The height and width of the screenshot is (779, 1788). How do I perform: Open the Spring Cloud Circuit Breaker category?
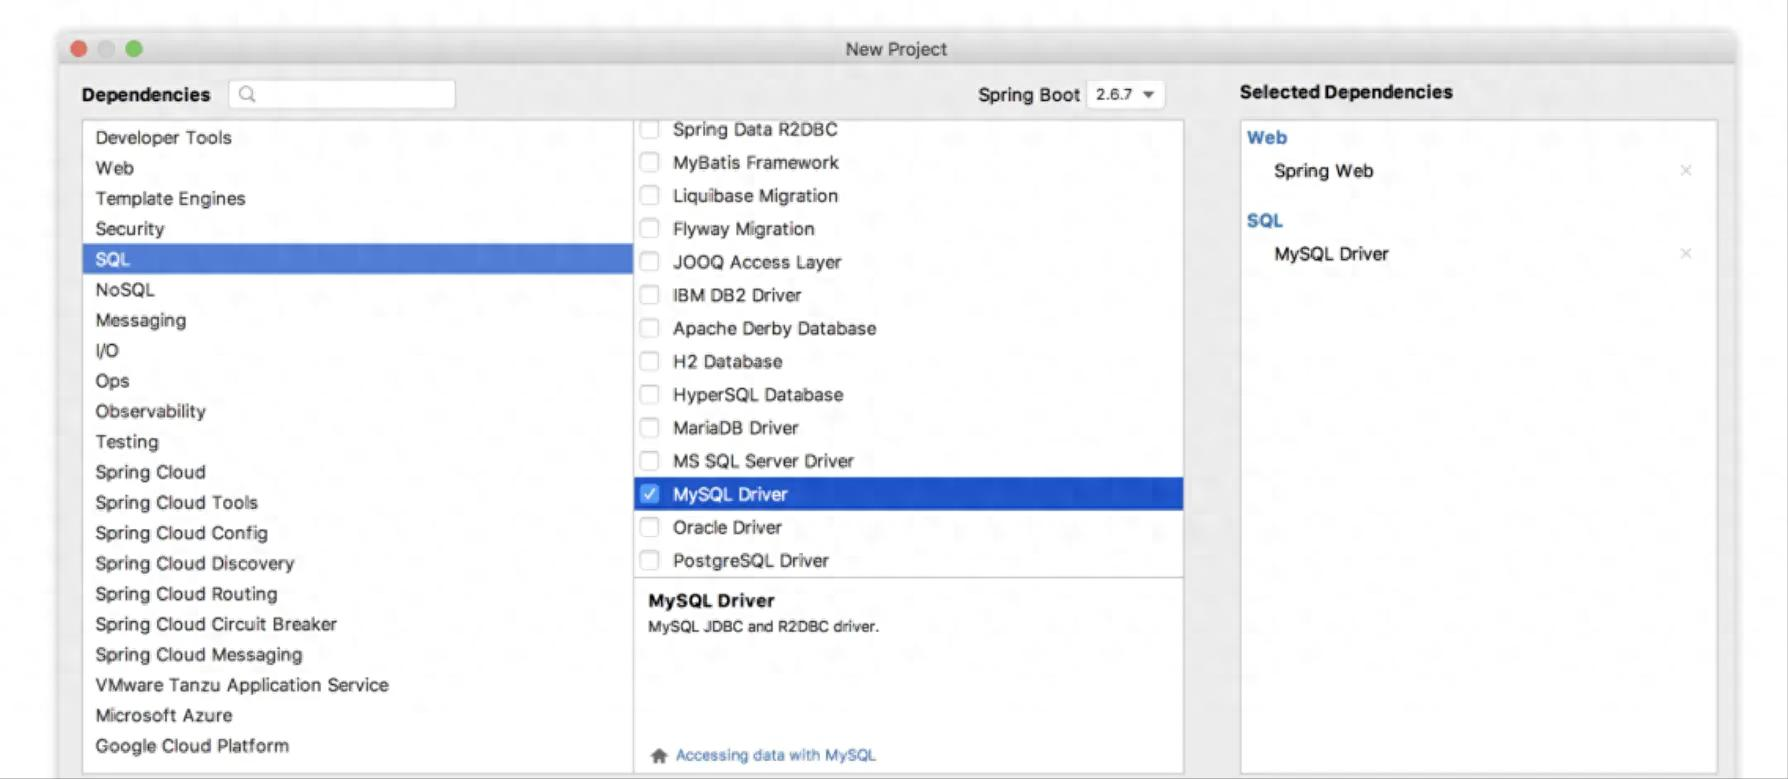click(358, 624)
